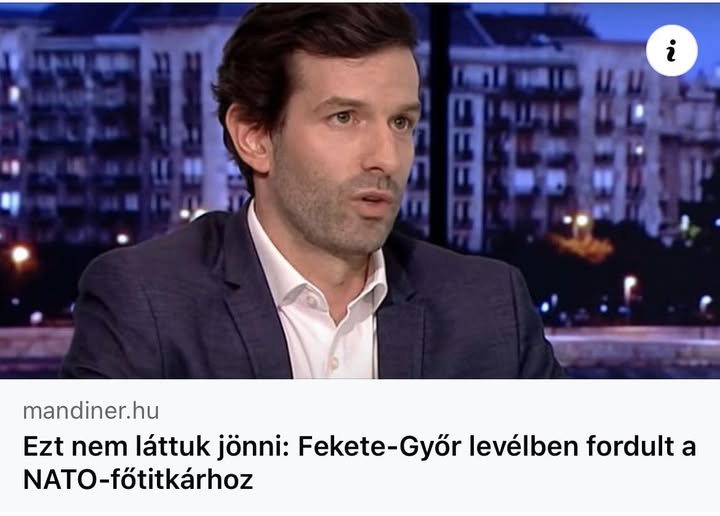Click the street lights at the photo's left edge
Viewport: 720px width, 516px height.
point(21,254)
